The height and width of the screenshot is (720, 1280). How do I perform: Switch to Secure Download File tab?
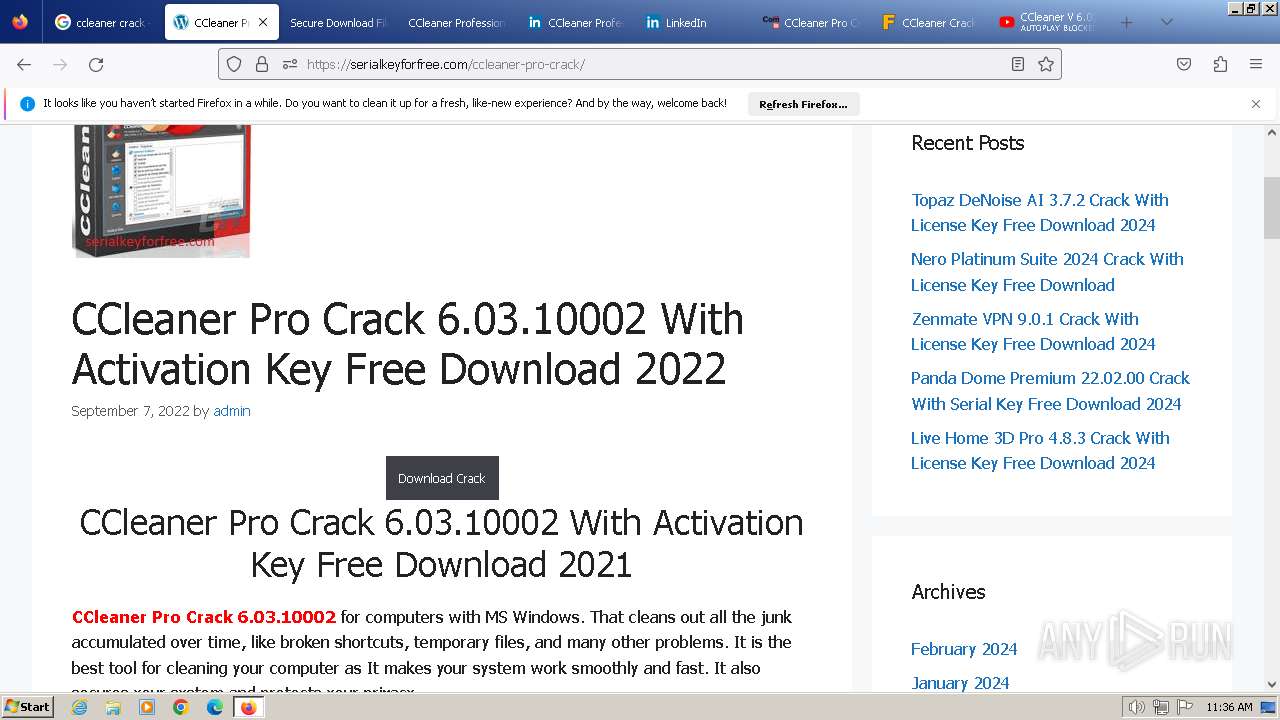338,22
